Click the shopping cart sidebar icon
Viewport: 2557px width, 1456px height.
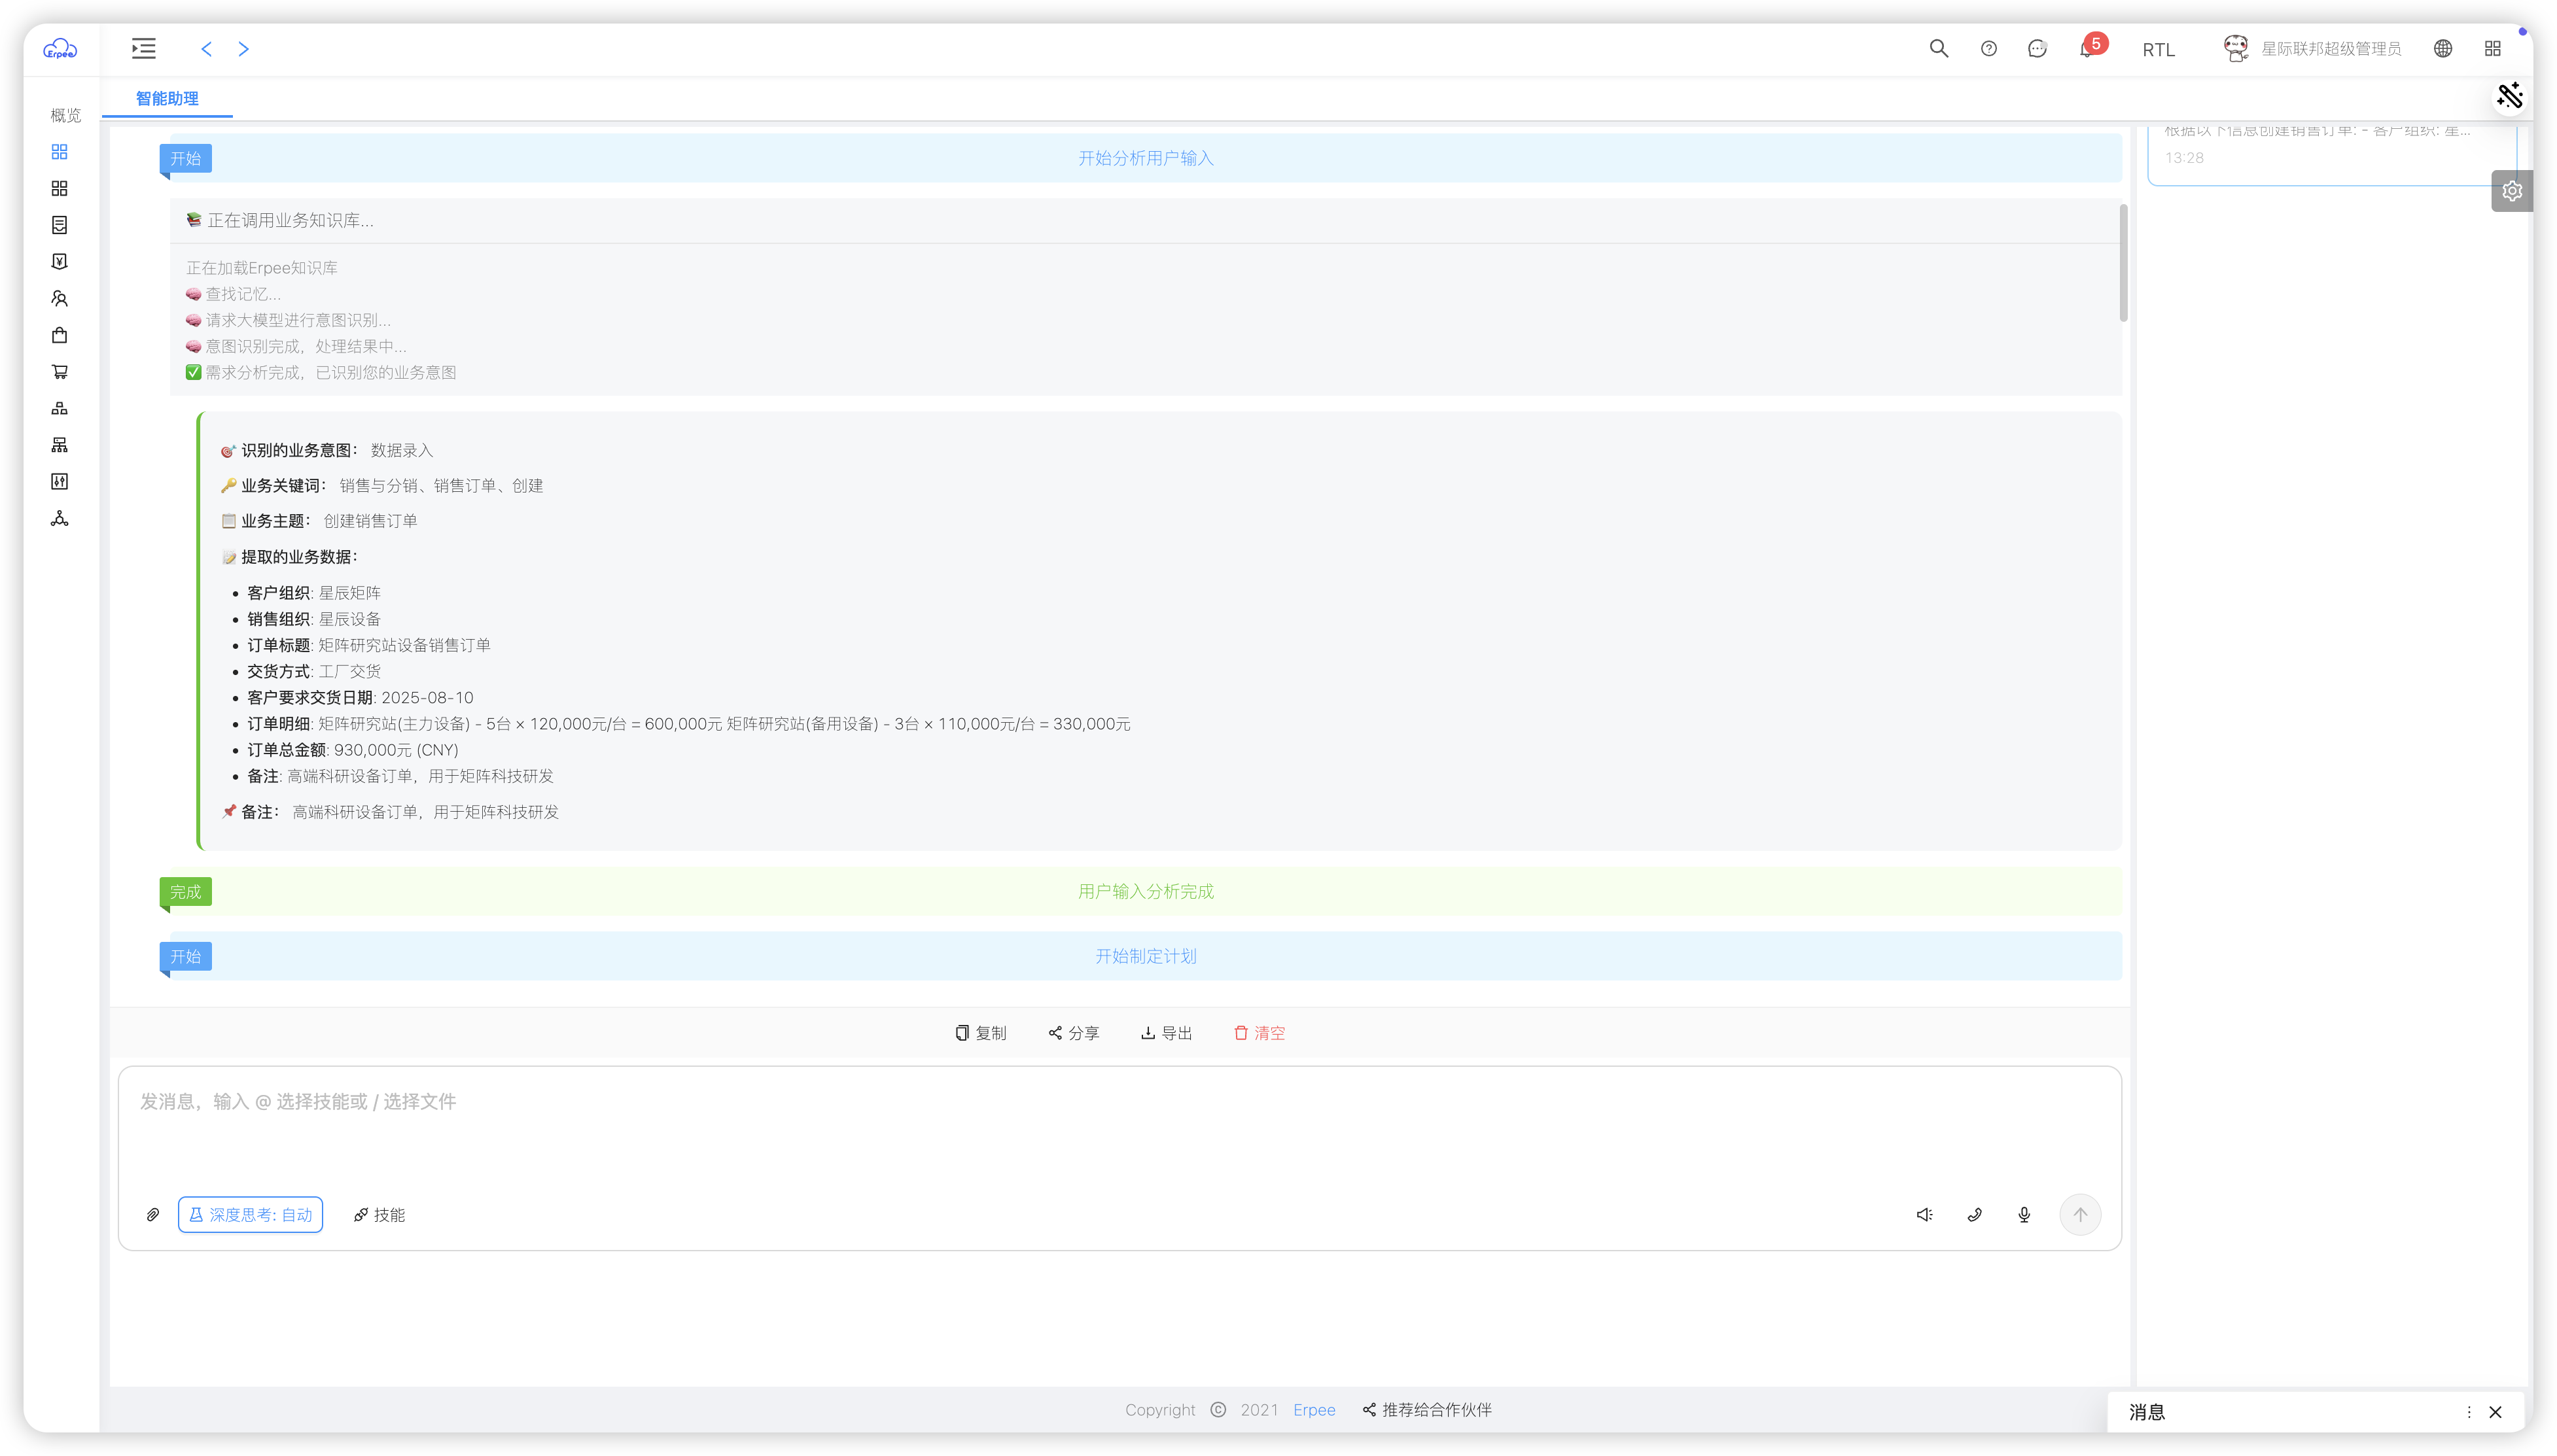[60, 372]
